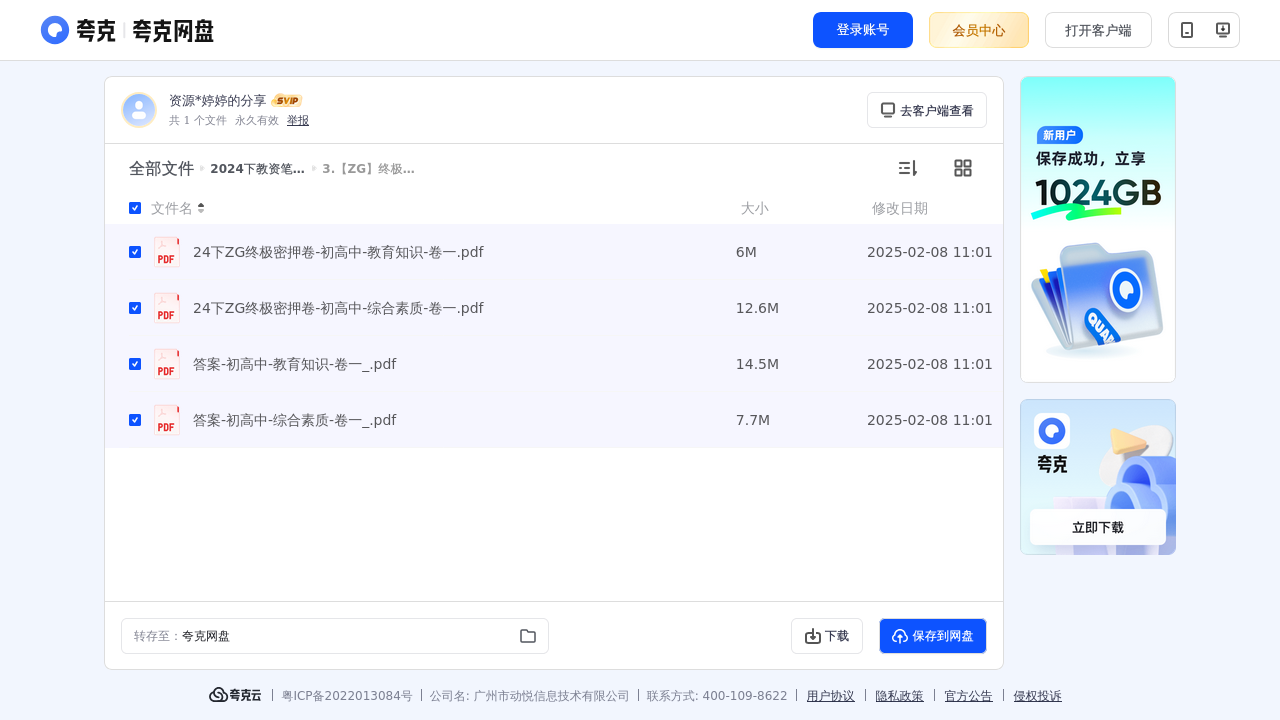Image resolution: width=1280 pixels, height=720 pixels.
Task: Click the Quark app icon in the download ad
Action: [x=1052, y=431]
